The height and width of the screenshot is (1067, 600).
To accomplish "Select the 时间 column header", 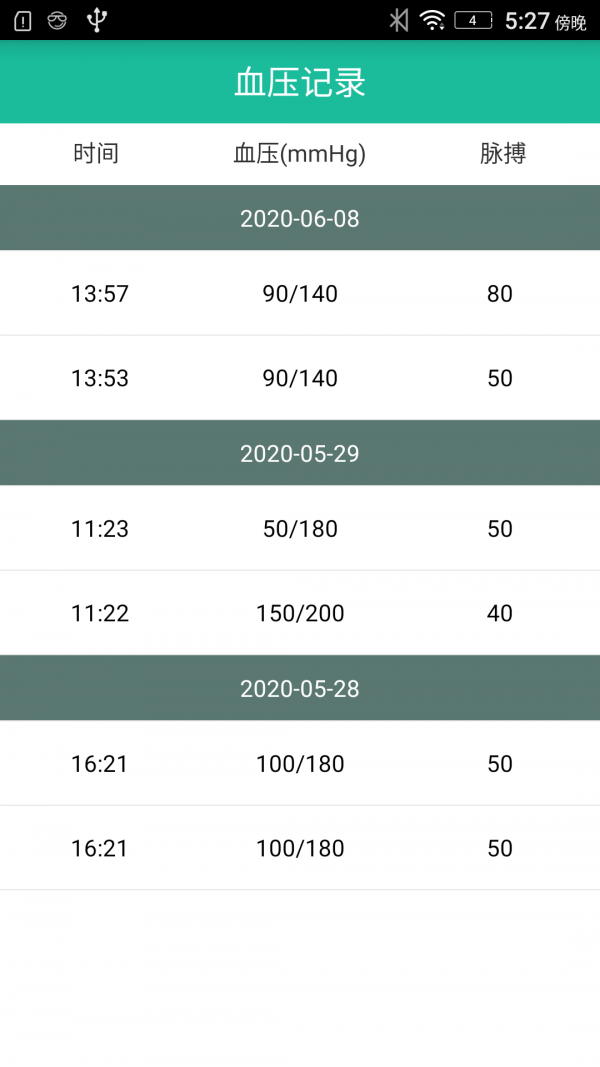I will 96,154.
